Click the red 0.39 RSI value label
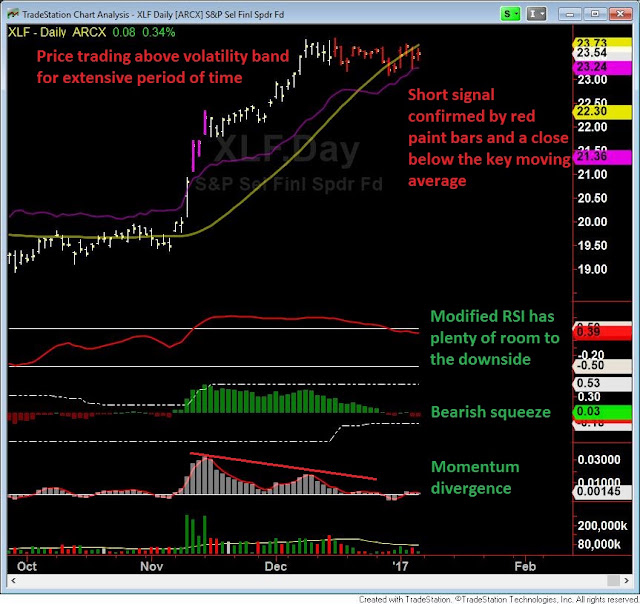640x604 pixels. point(602,332)
